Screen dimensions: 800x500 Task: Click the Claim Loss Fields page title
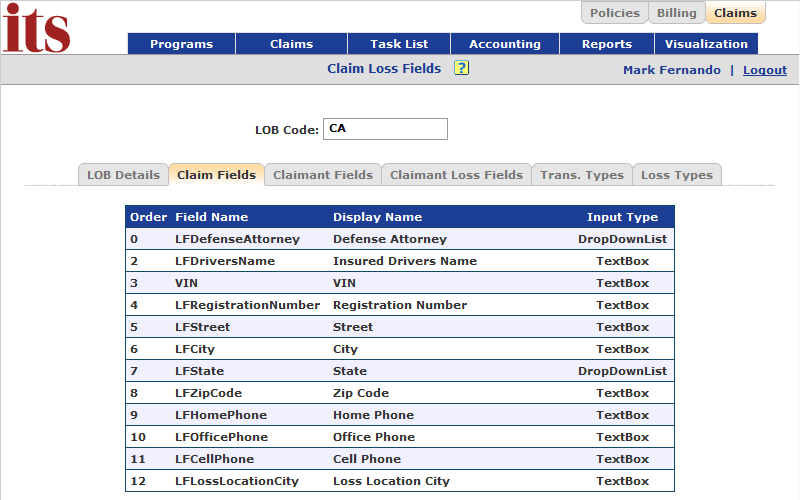[x=384, y=68]
